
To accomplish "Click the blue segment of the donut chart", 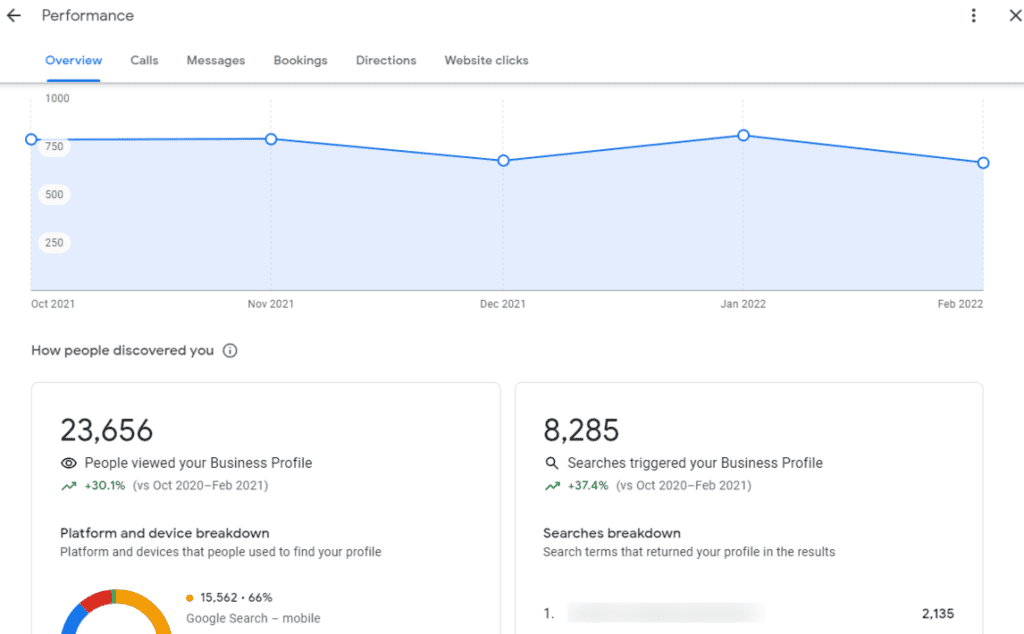I will tap(71, 620).
